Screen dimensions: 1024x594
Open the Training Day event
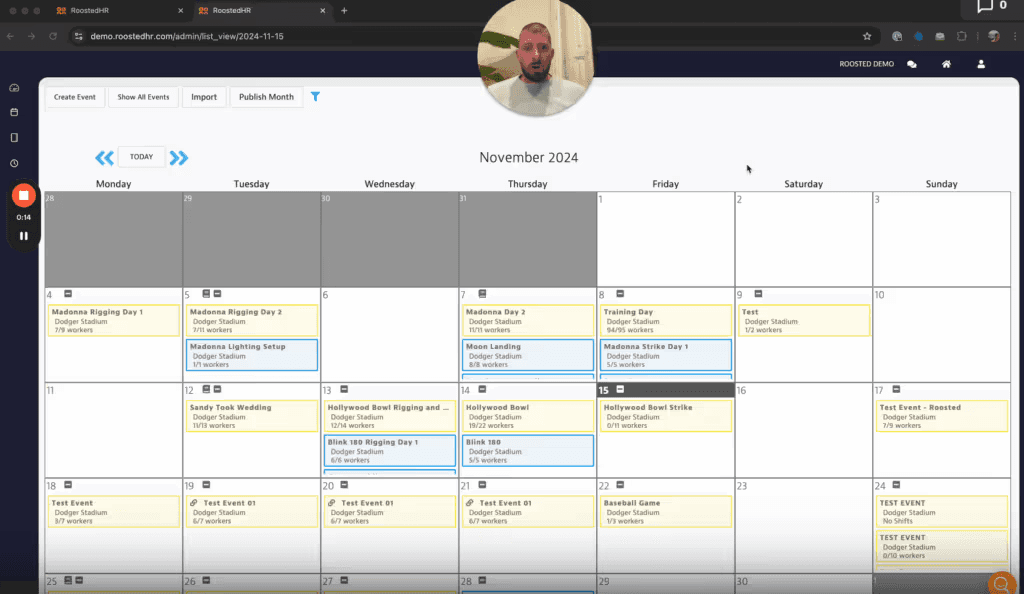665,320
